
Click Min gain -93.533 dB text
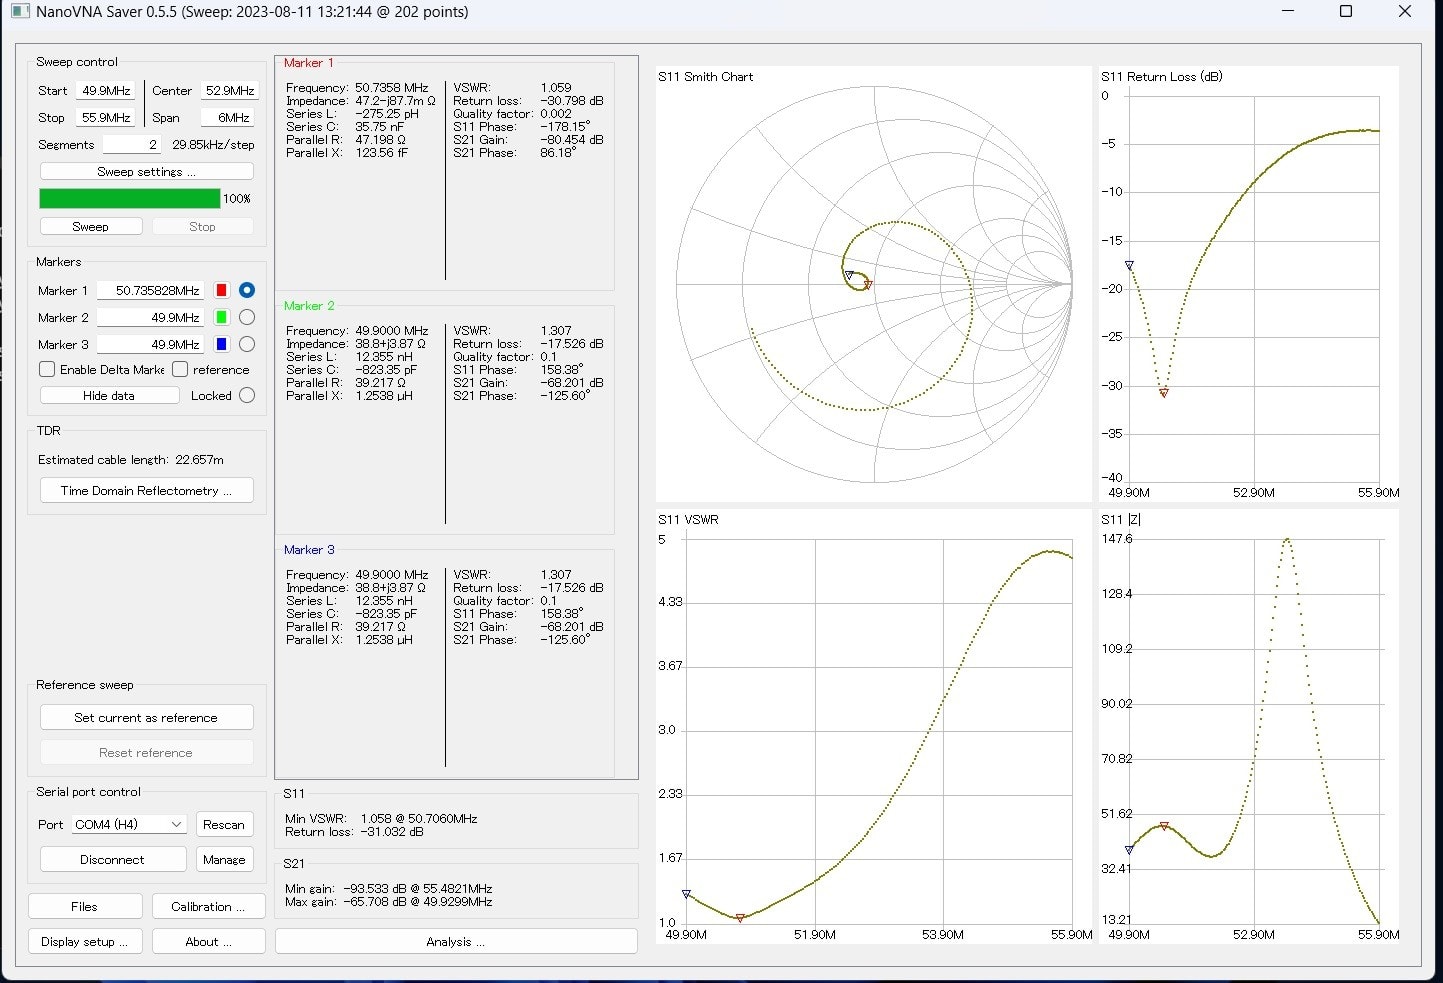[389, 888]
